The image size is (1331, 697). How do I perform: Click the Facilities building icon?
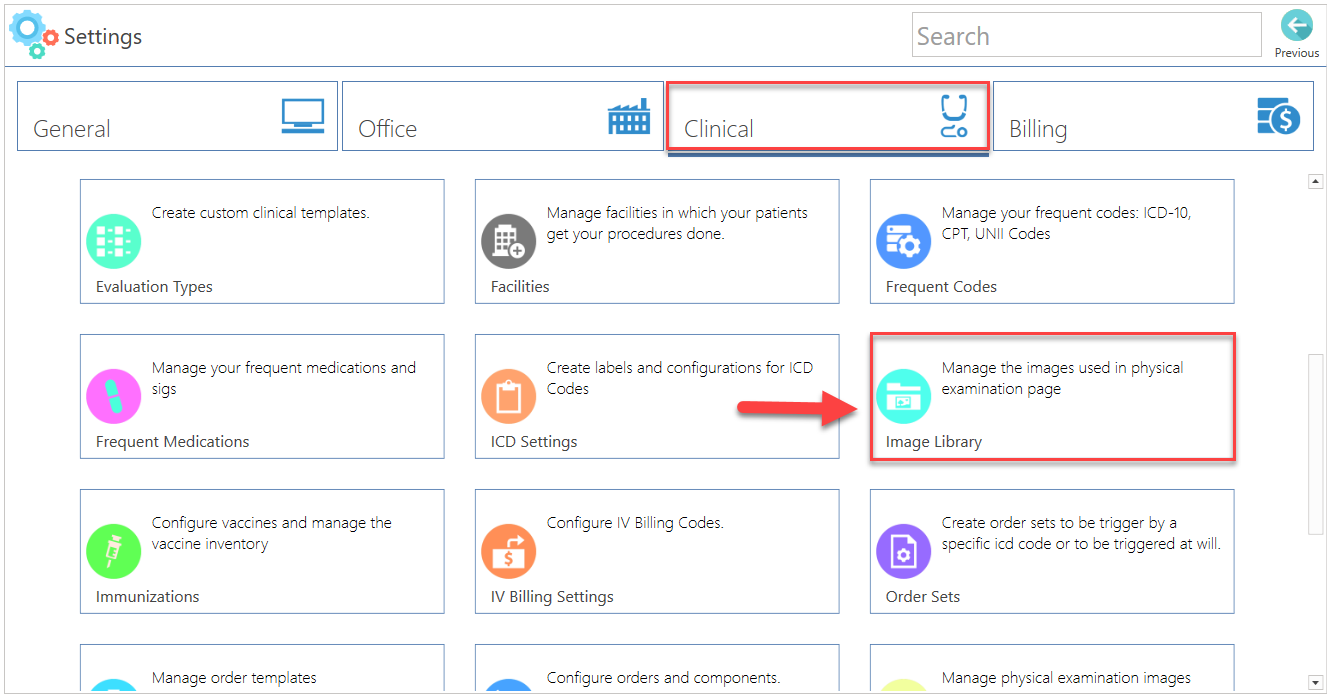click(509, 241)
